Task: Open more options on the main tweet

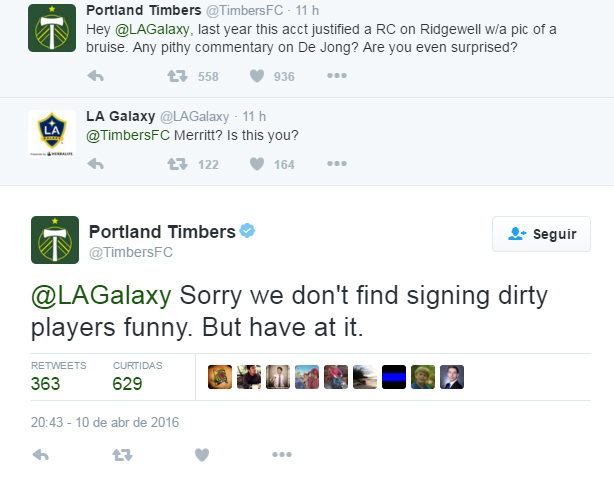Action: [281, 455]
